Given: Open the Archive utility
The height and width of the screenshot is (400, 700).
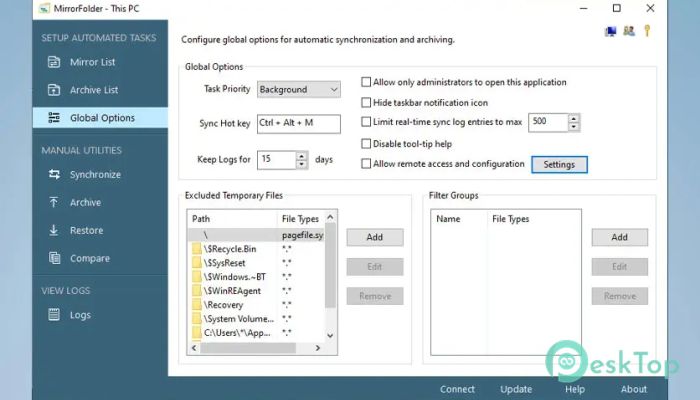Looking at the screenshot, I should (85, 203).
